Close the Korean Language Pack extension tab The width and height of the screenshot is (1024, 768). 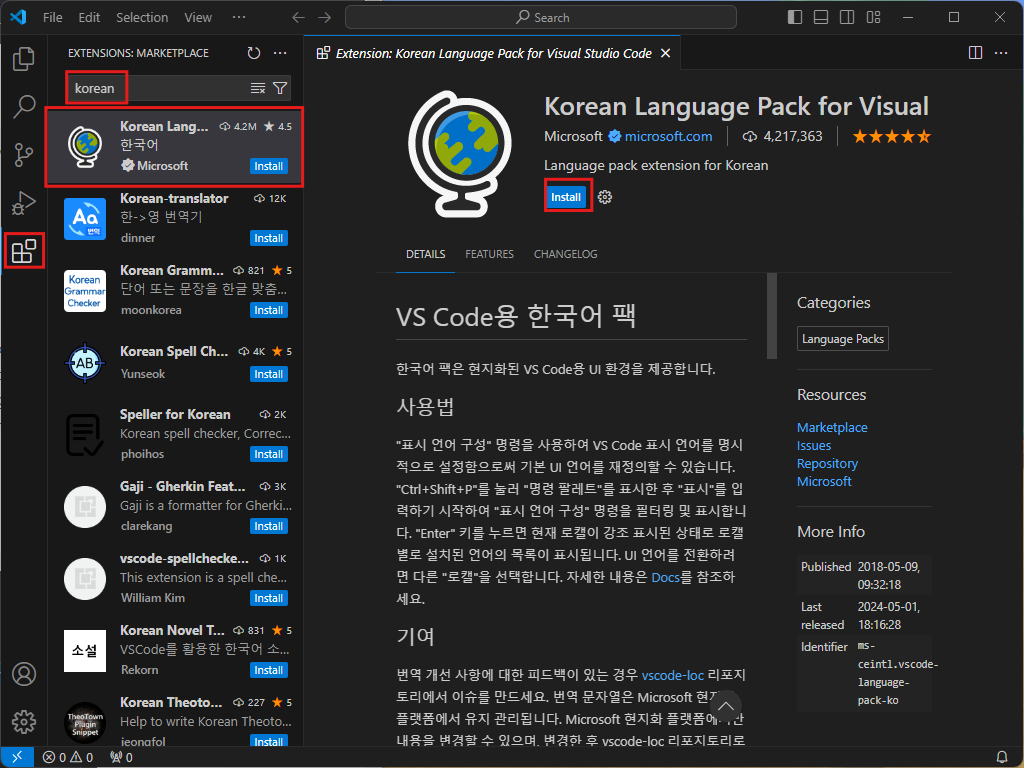click(665, 53)
